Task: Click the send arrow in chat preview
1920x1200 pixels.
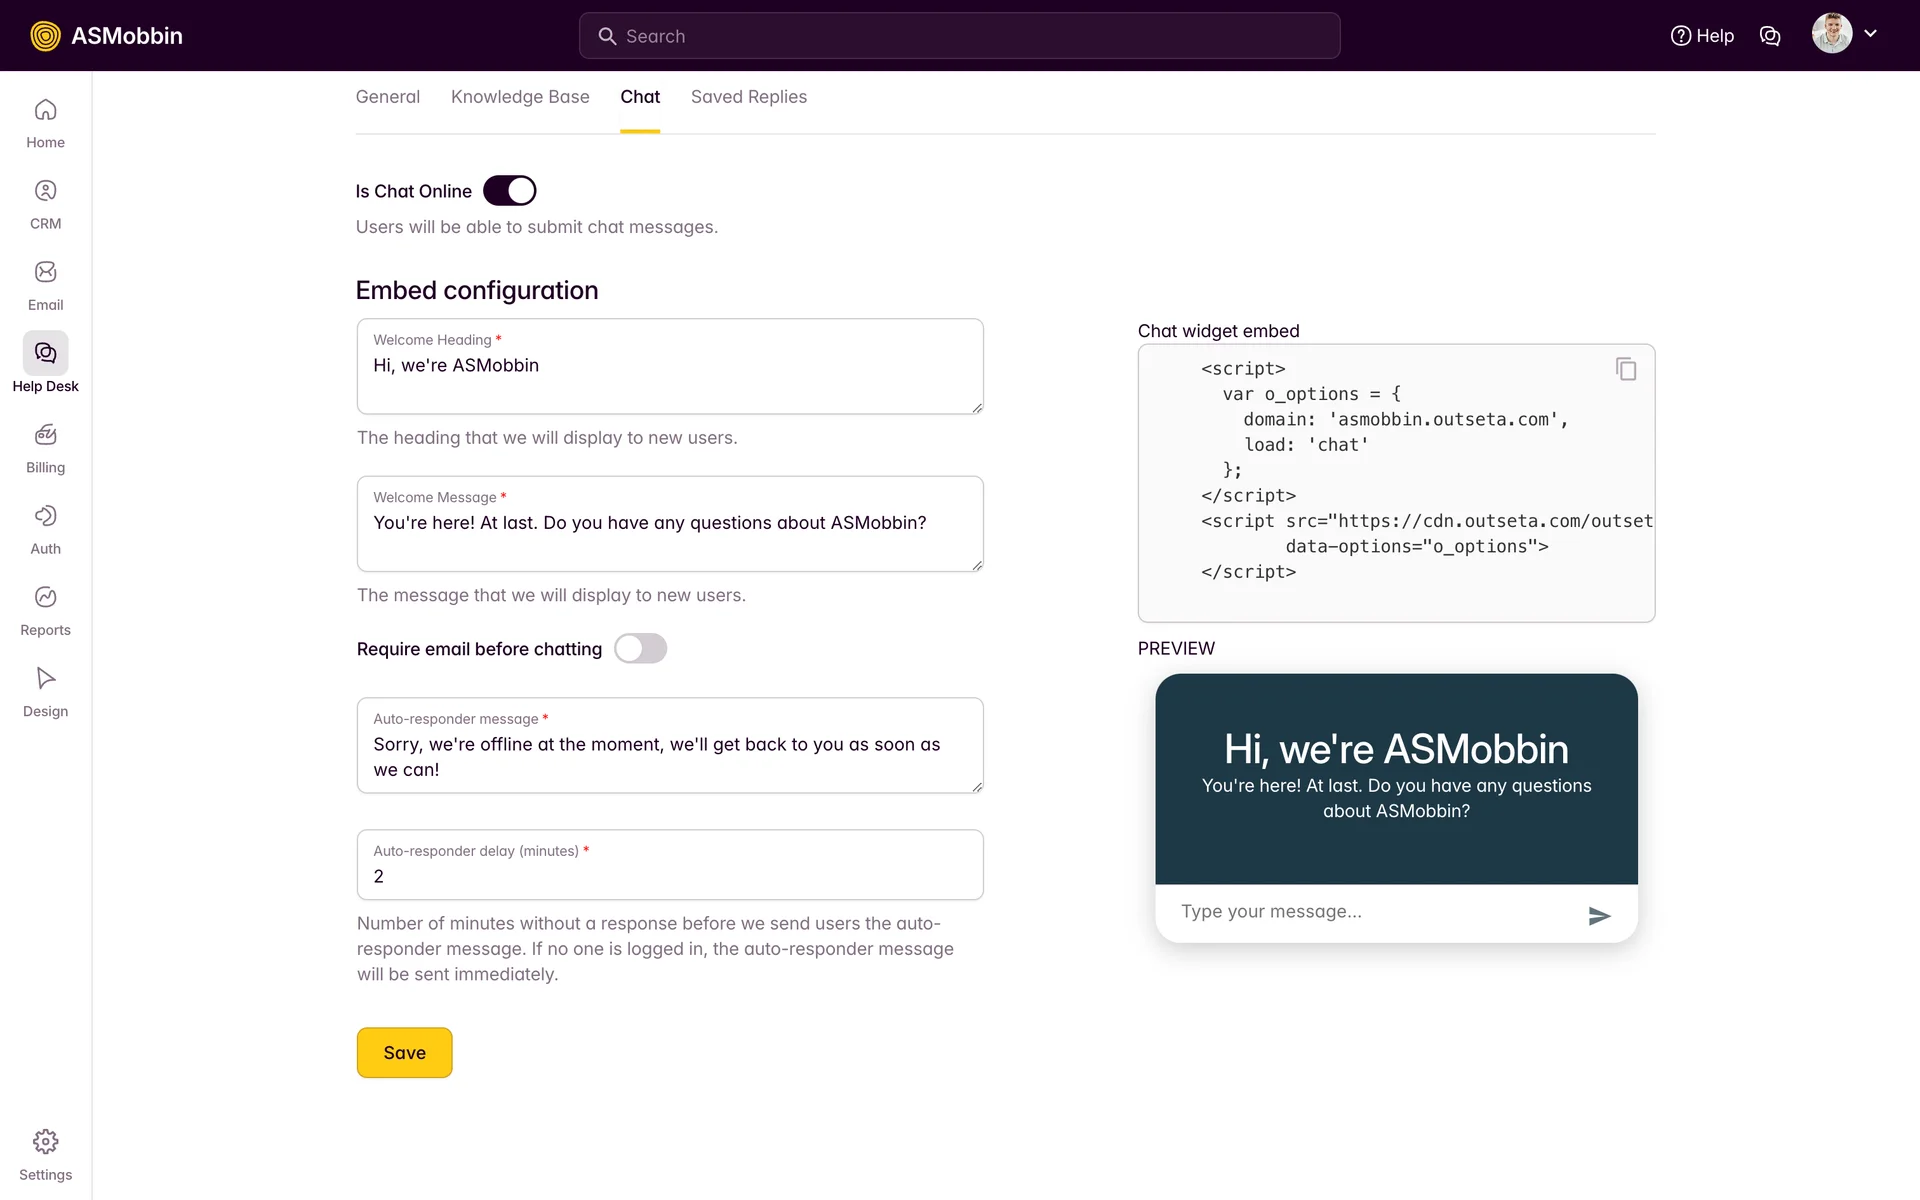Action: pyautogui.click(x=1599, y=915)
